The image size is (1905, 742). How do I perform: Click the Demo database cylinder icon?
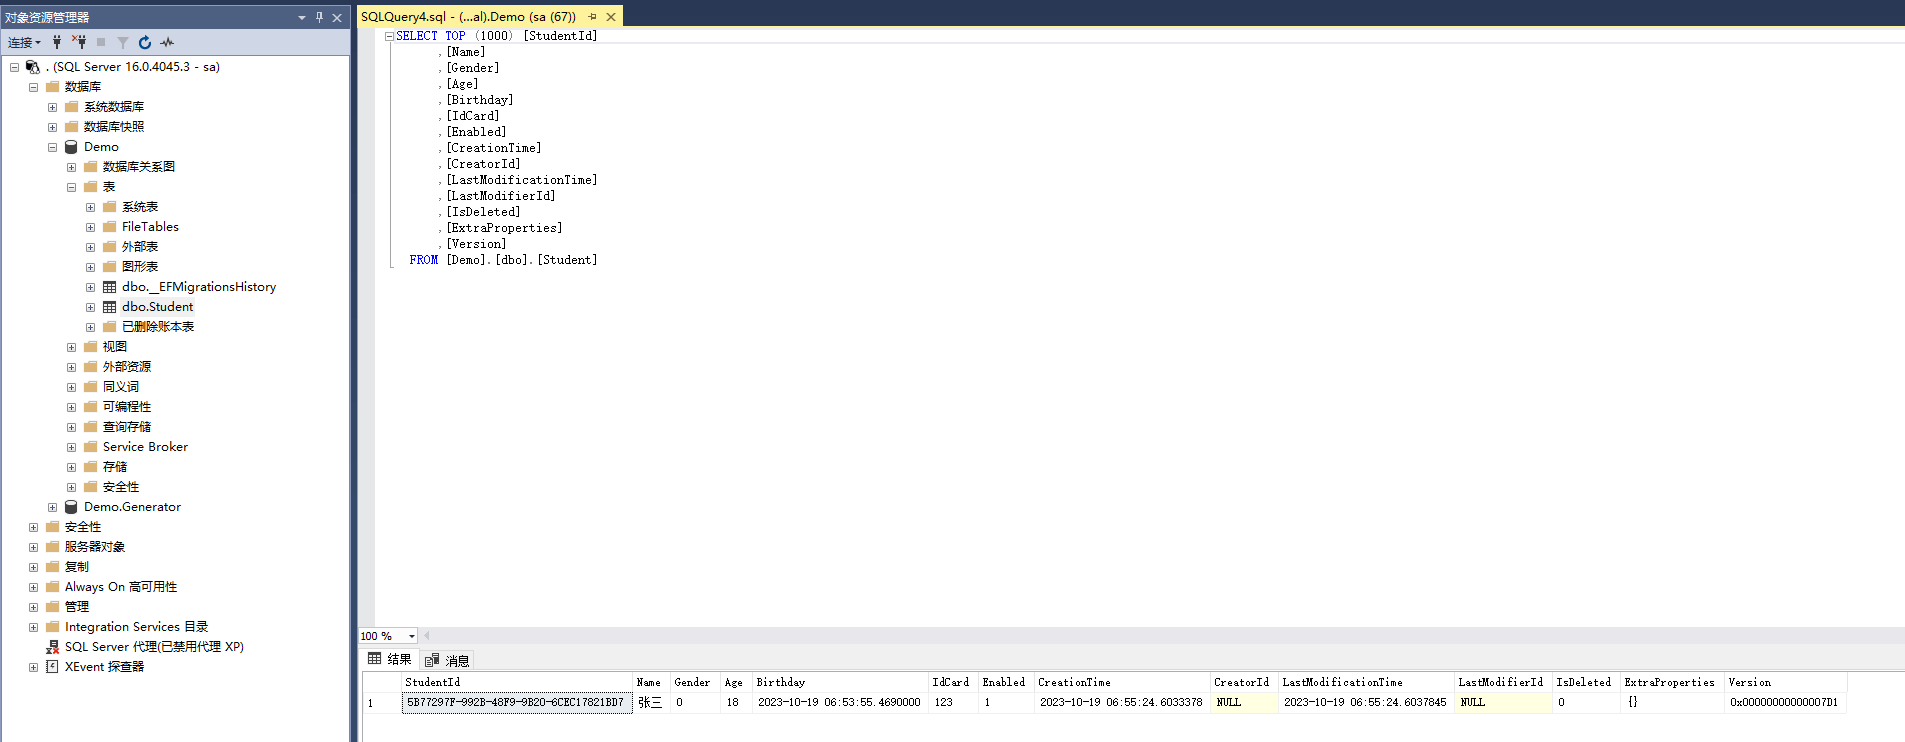(71, 147)
